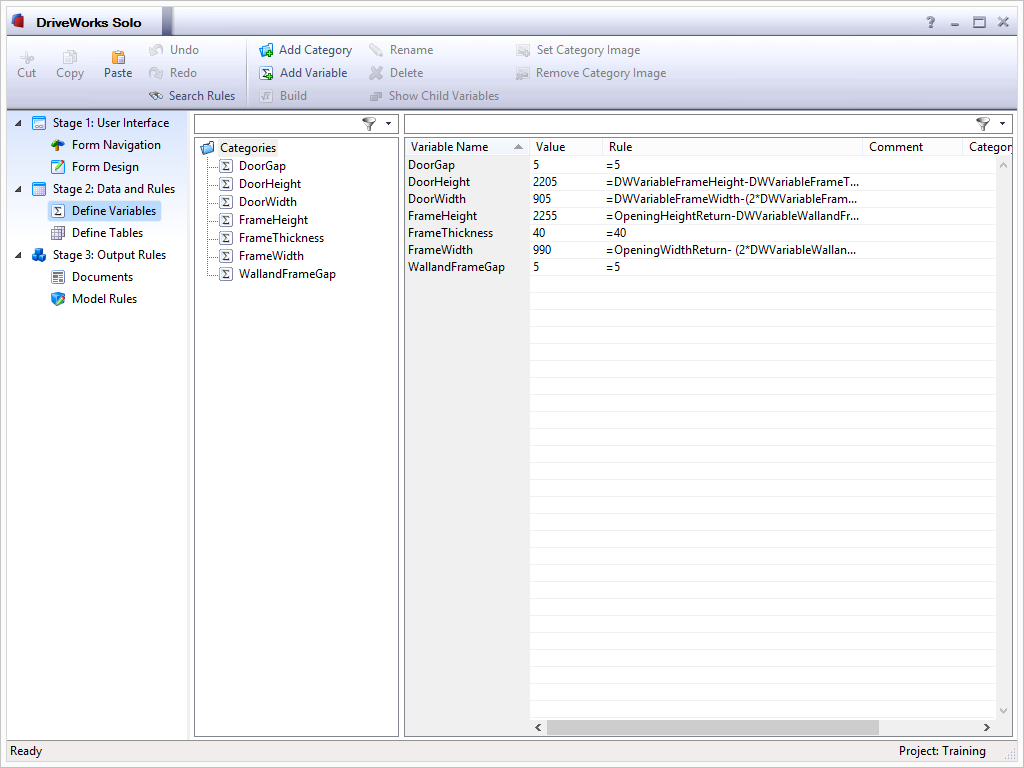The height and width of the screenshot is (768, 1024).
Task: Click the Add Category button
Action: [306, 50]
